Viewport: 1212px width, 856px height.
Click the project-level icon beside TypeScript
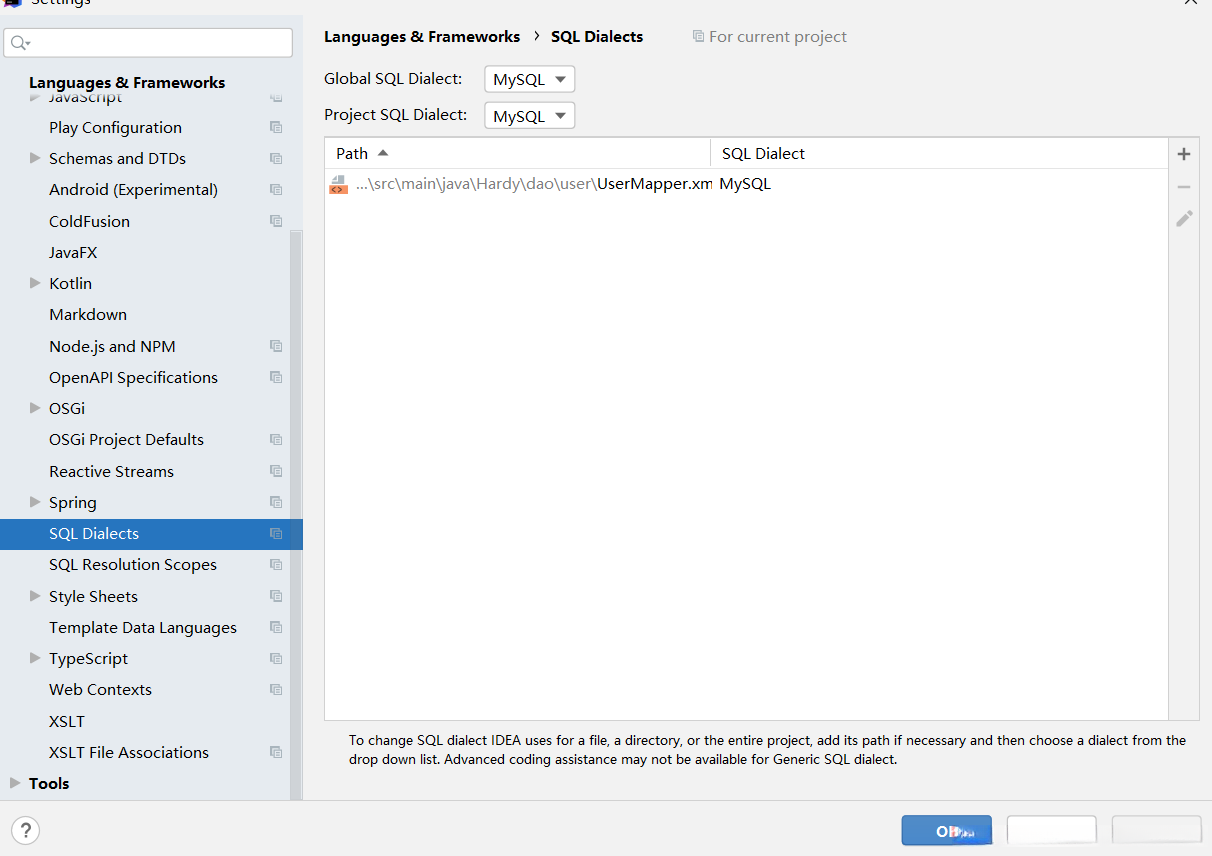[x=276, y=658]
